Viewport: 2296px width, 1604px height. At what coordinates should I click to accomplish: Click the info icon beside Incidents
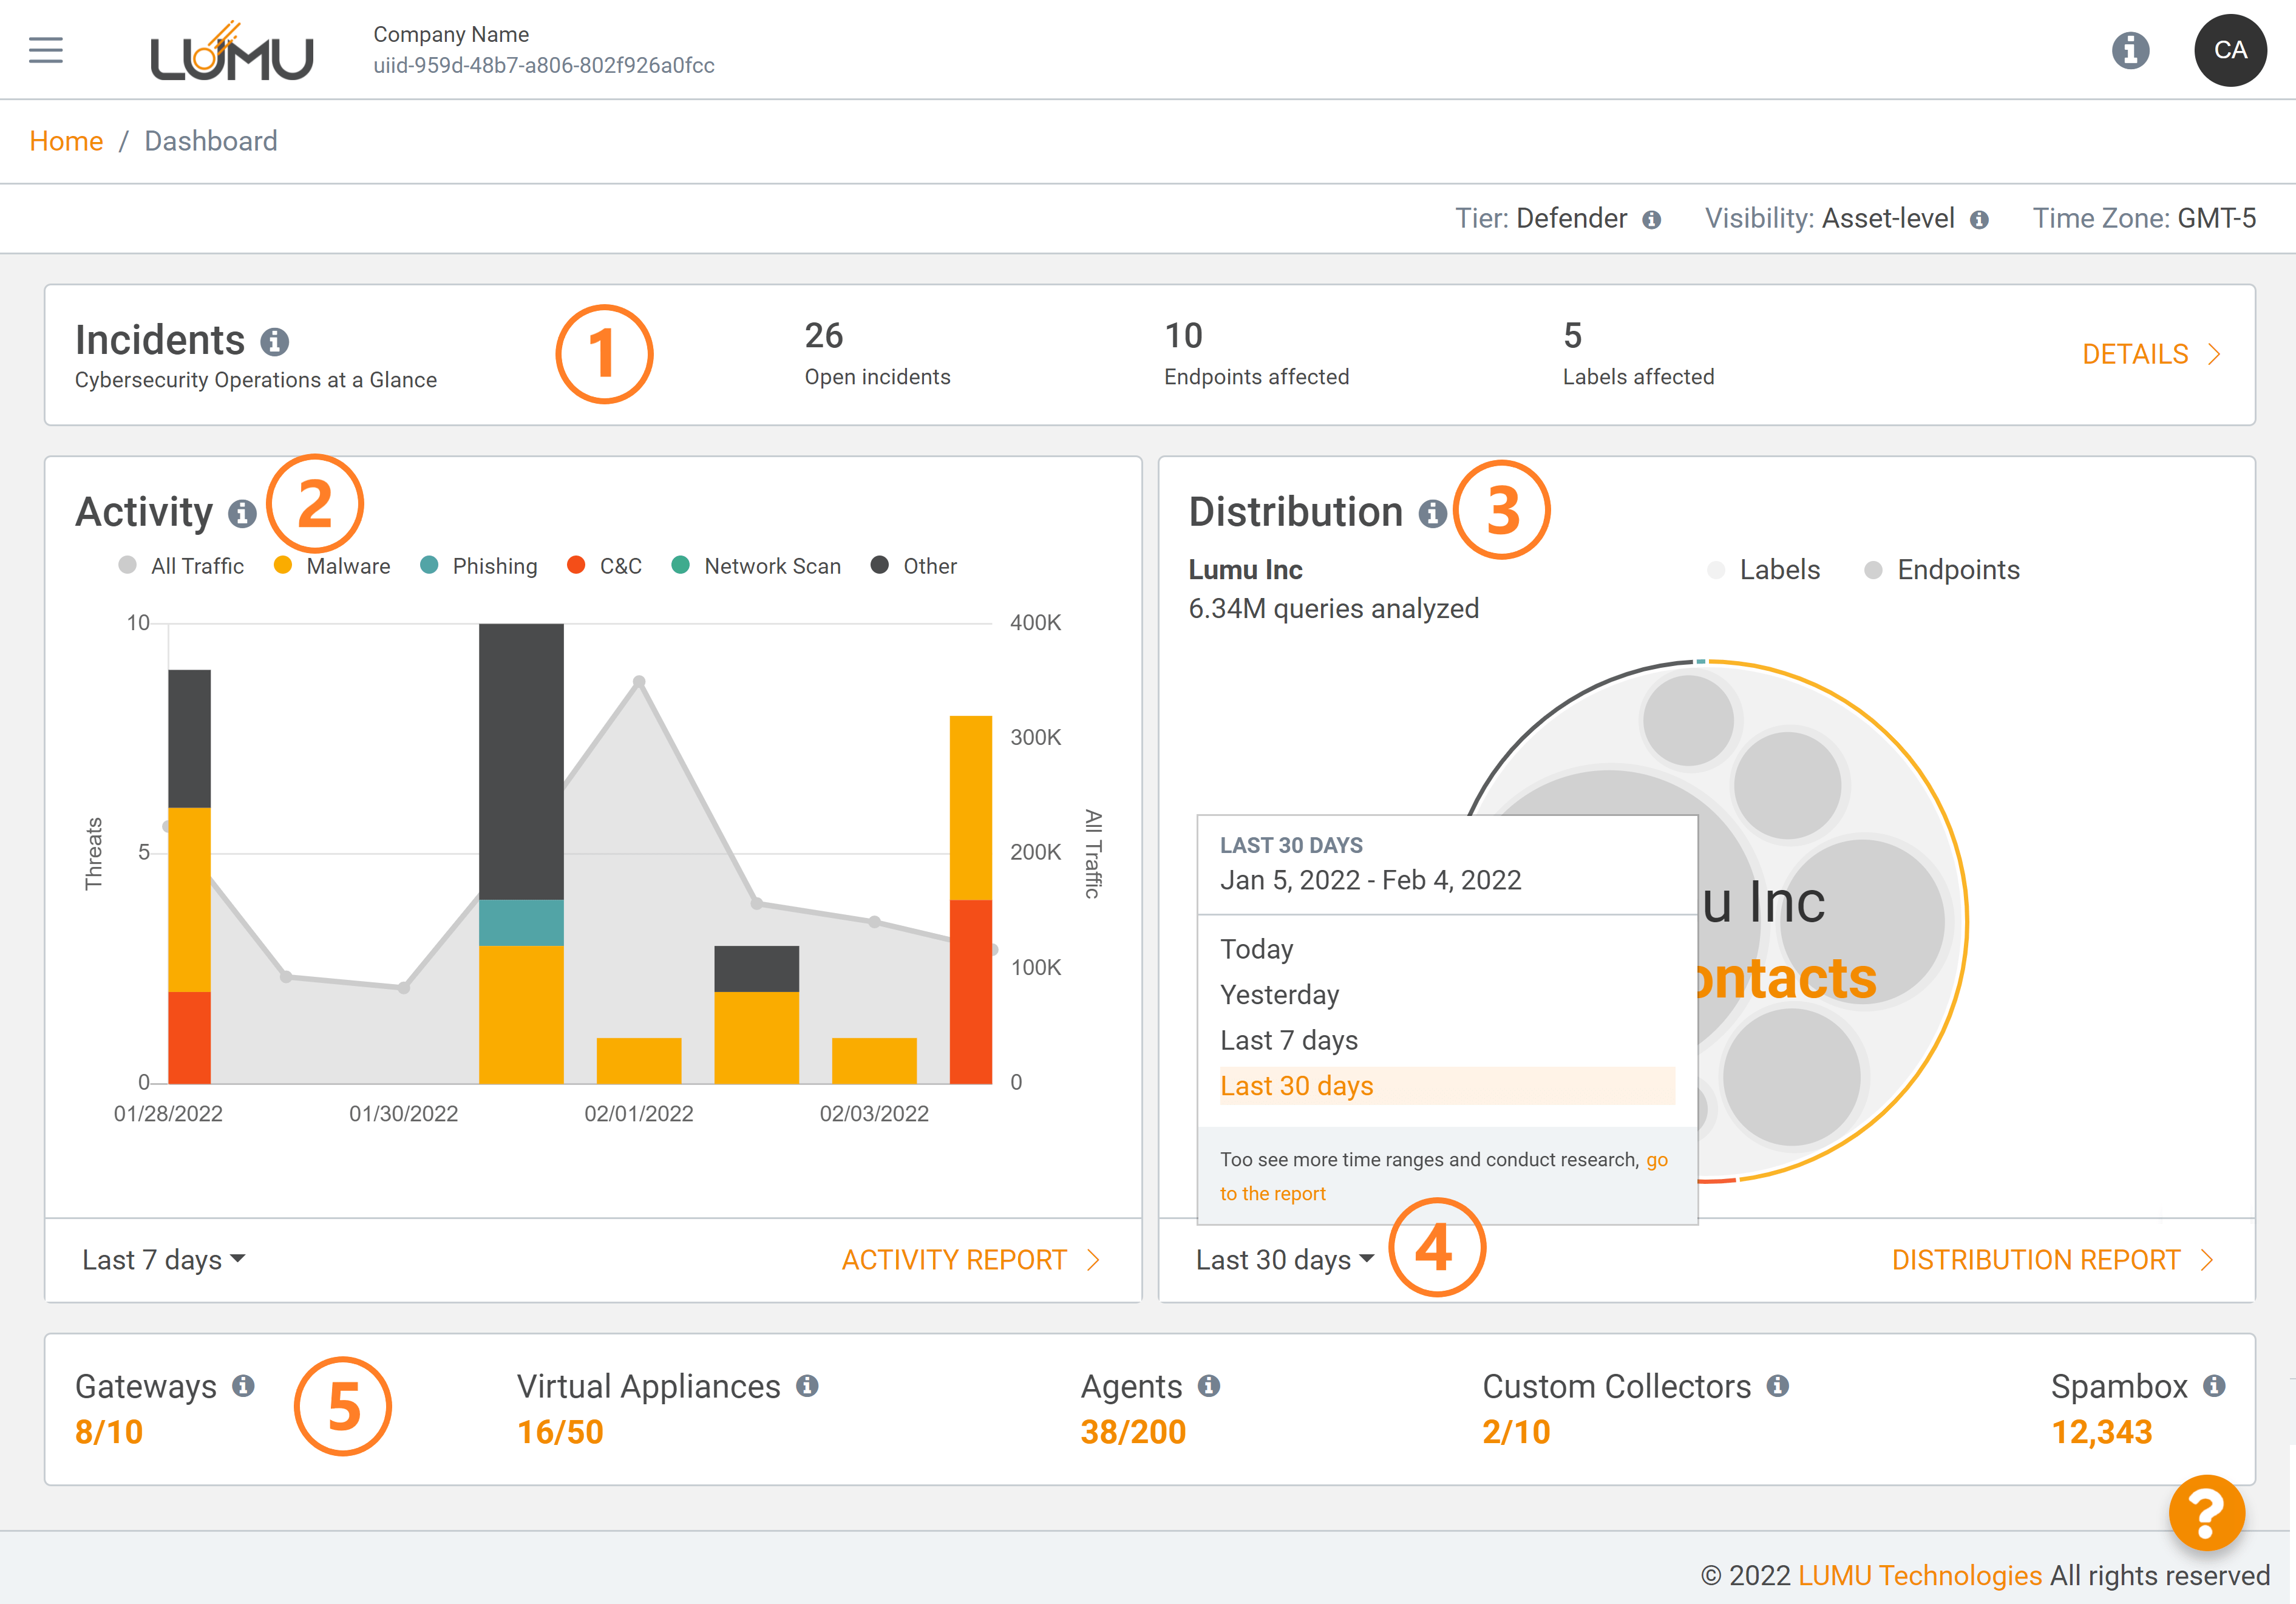tap(275, 342)
